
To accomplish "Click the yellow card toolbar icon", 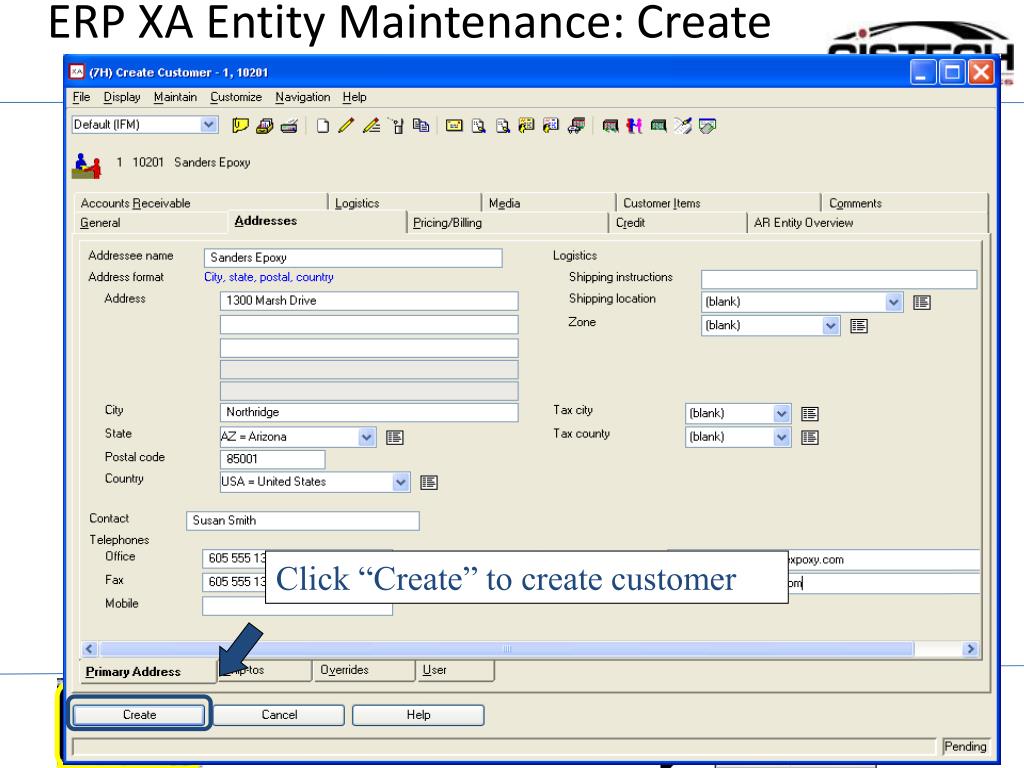I will [454, 125].
